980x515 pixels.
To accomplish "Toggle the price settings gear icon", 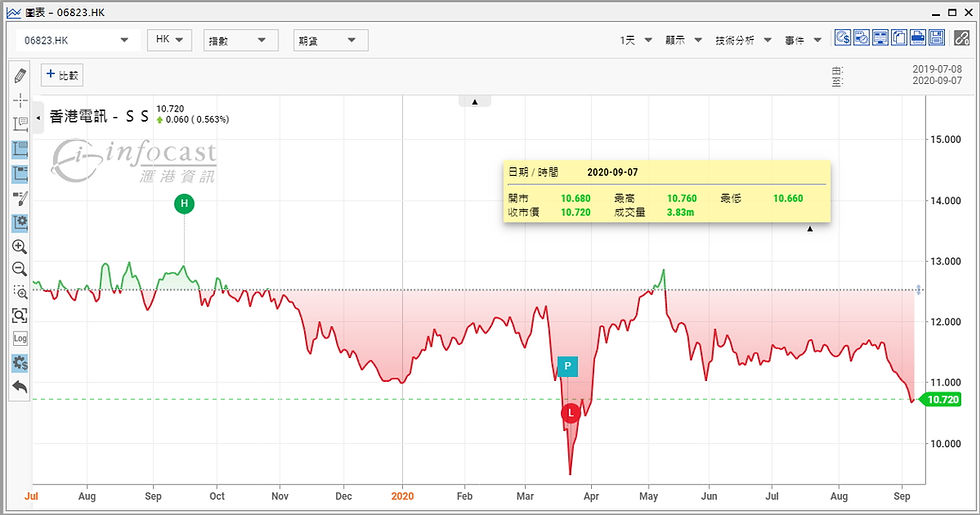I will 20,362.
